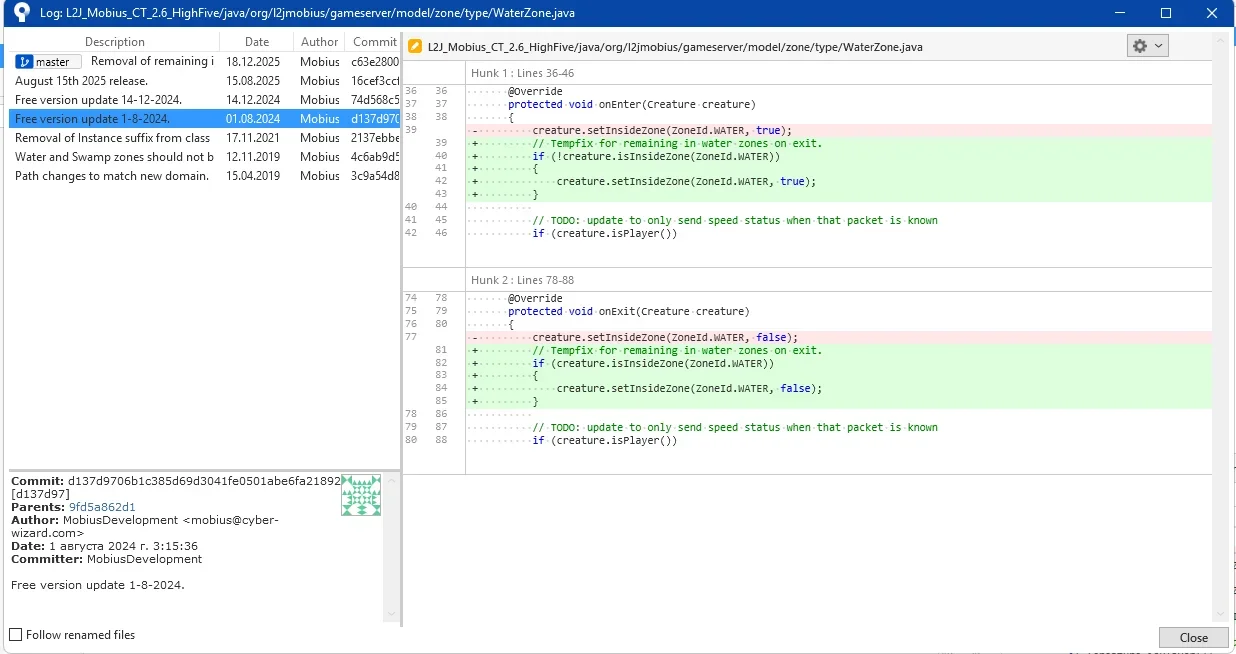Click the removed line 'setInsideZone(ZoneId.WATER, true)'
The width and height of the screenshot is (1236, 654).
point(838,130)
